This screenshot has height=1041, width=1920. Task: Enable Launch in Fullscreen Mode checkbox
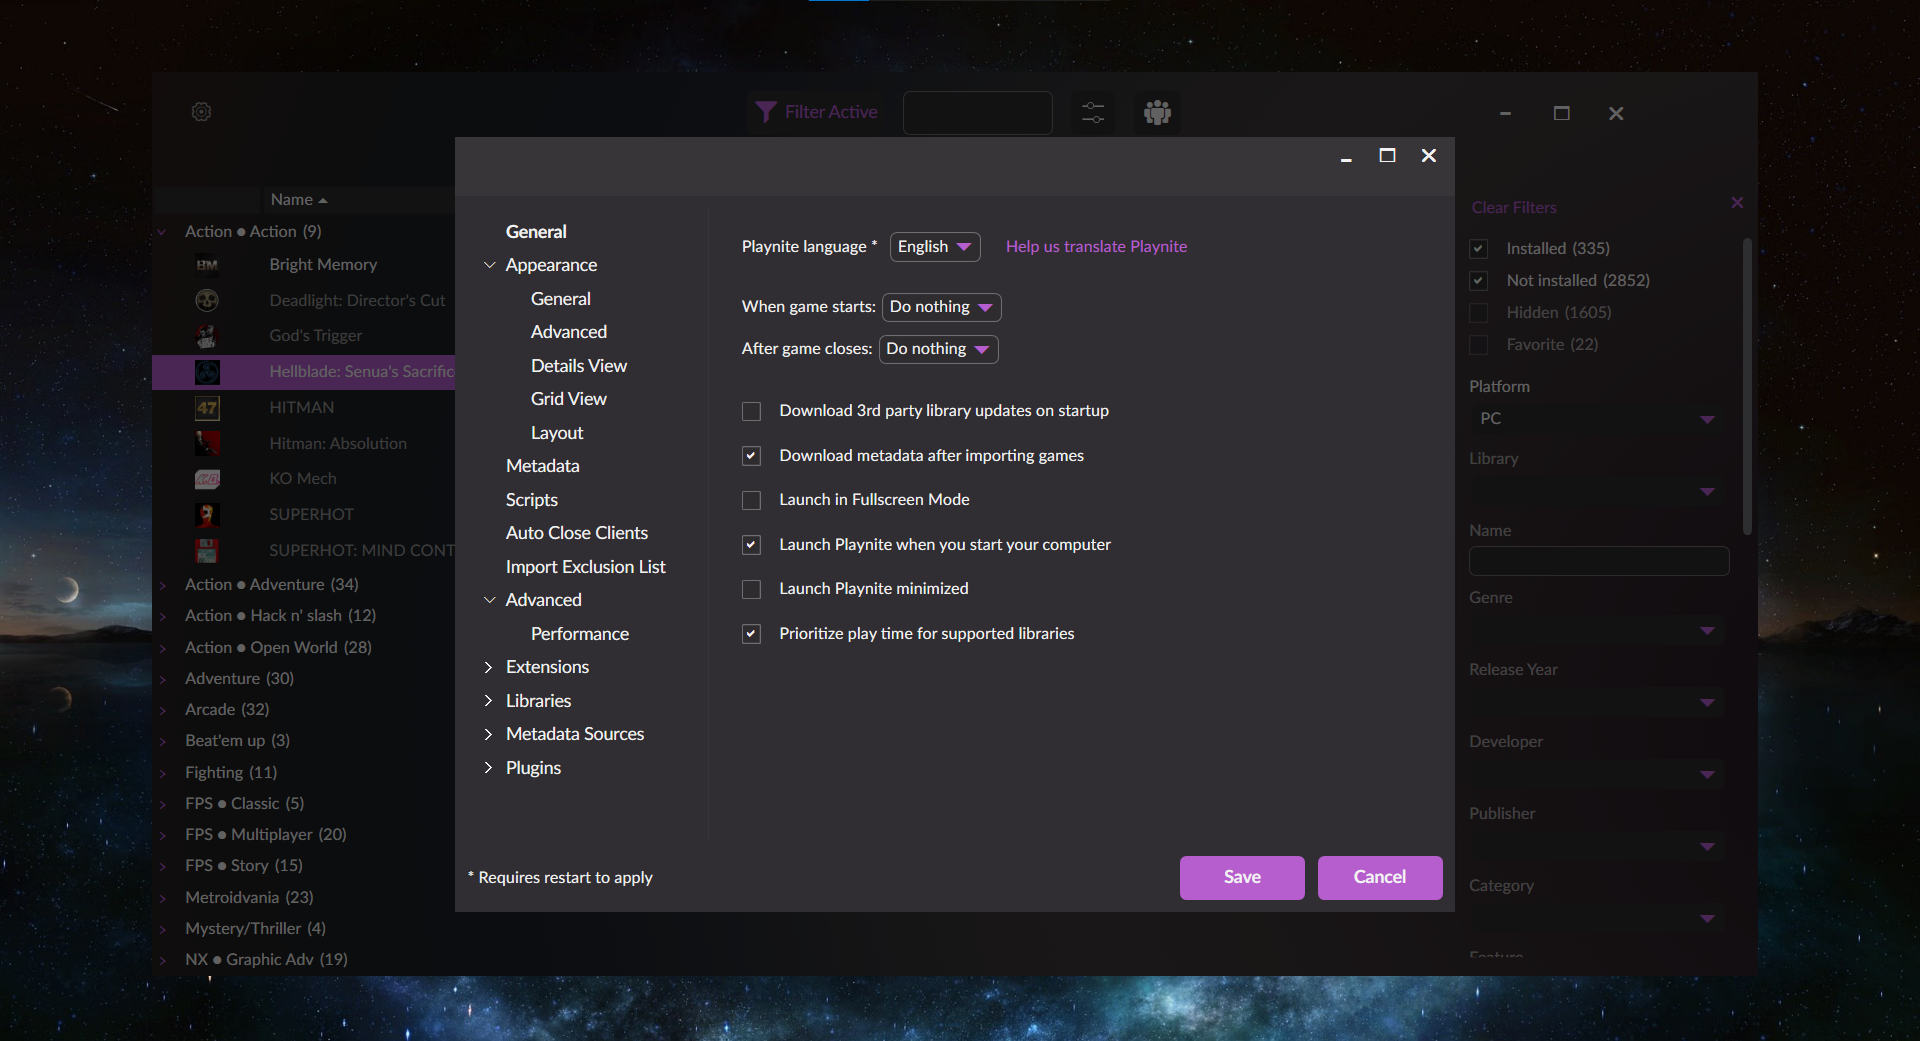coord(752,500)
